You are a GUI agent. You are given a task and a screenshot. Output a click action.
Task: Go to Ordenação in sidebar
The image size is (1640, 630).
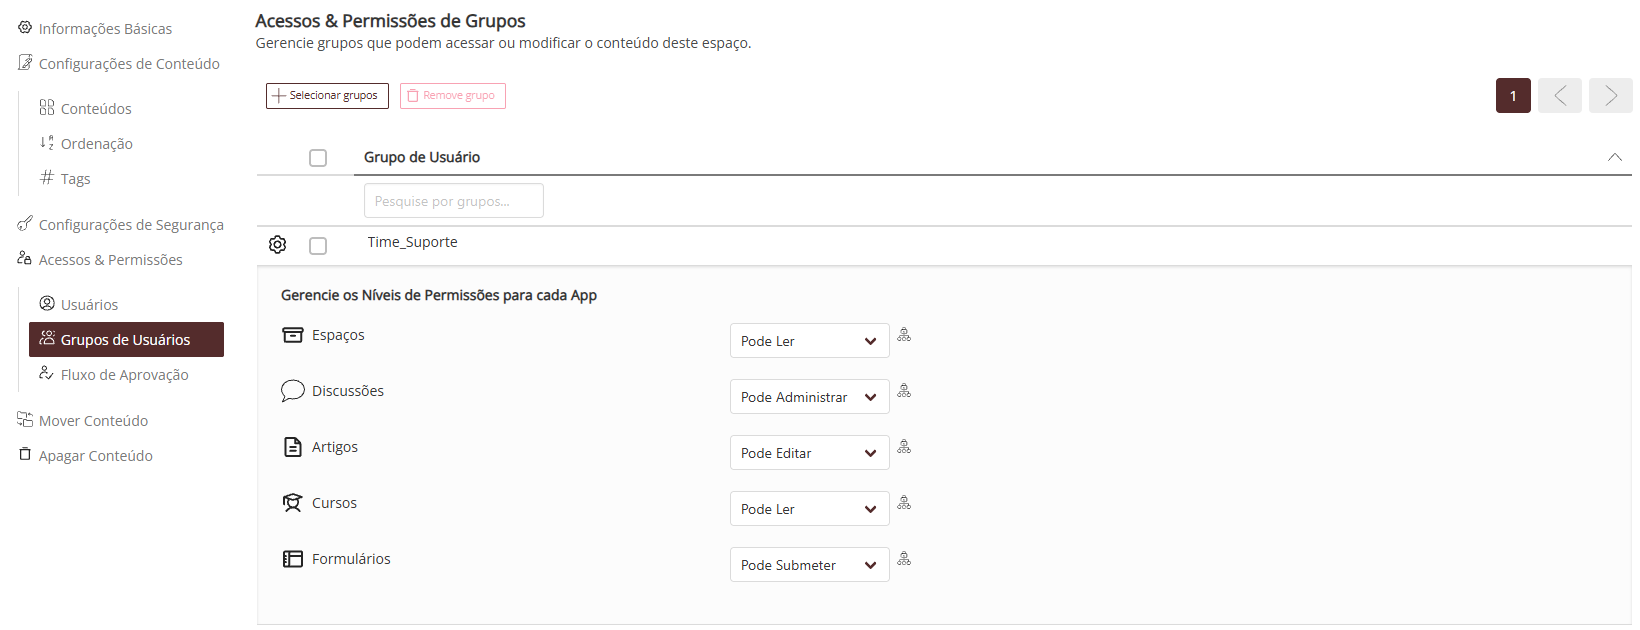click(96, 144)
